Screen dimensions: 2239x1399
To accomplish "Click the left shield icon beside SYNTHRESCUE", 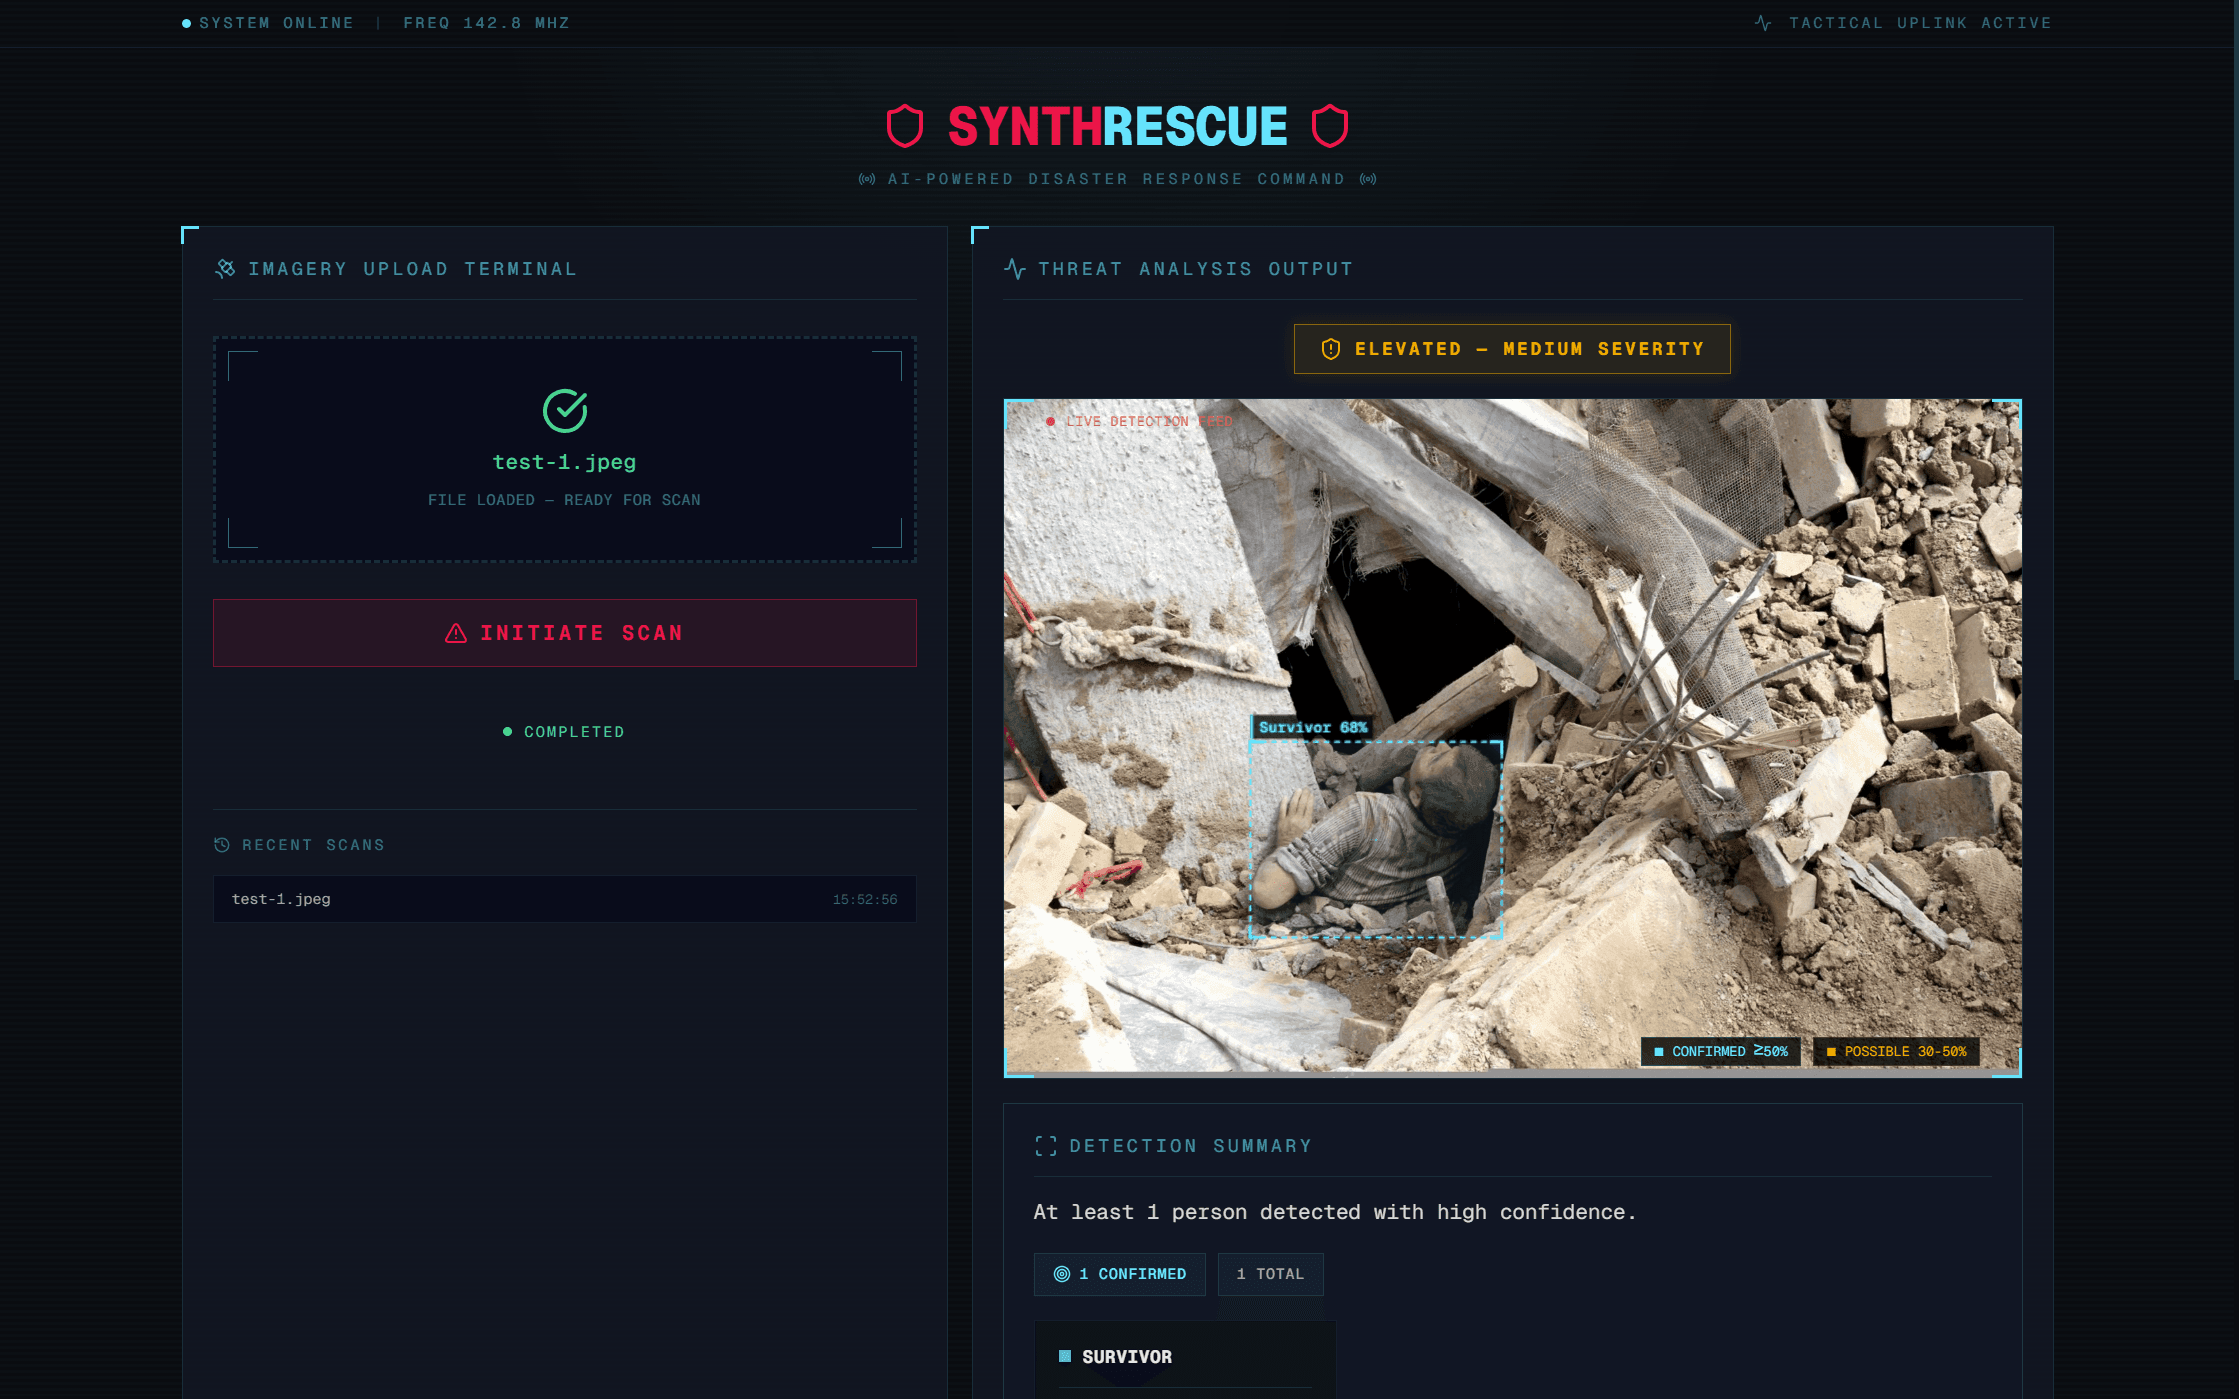I will (904, 126).
